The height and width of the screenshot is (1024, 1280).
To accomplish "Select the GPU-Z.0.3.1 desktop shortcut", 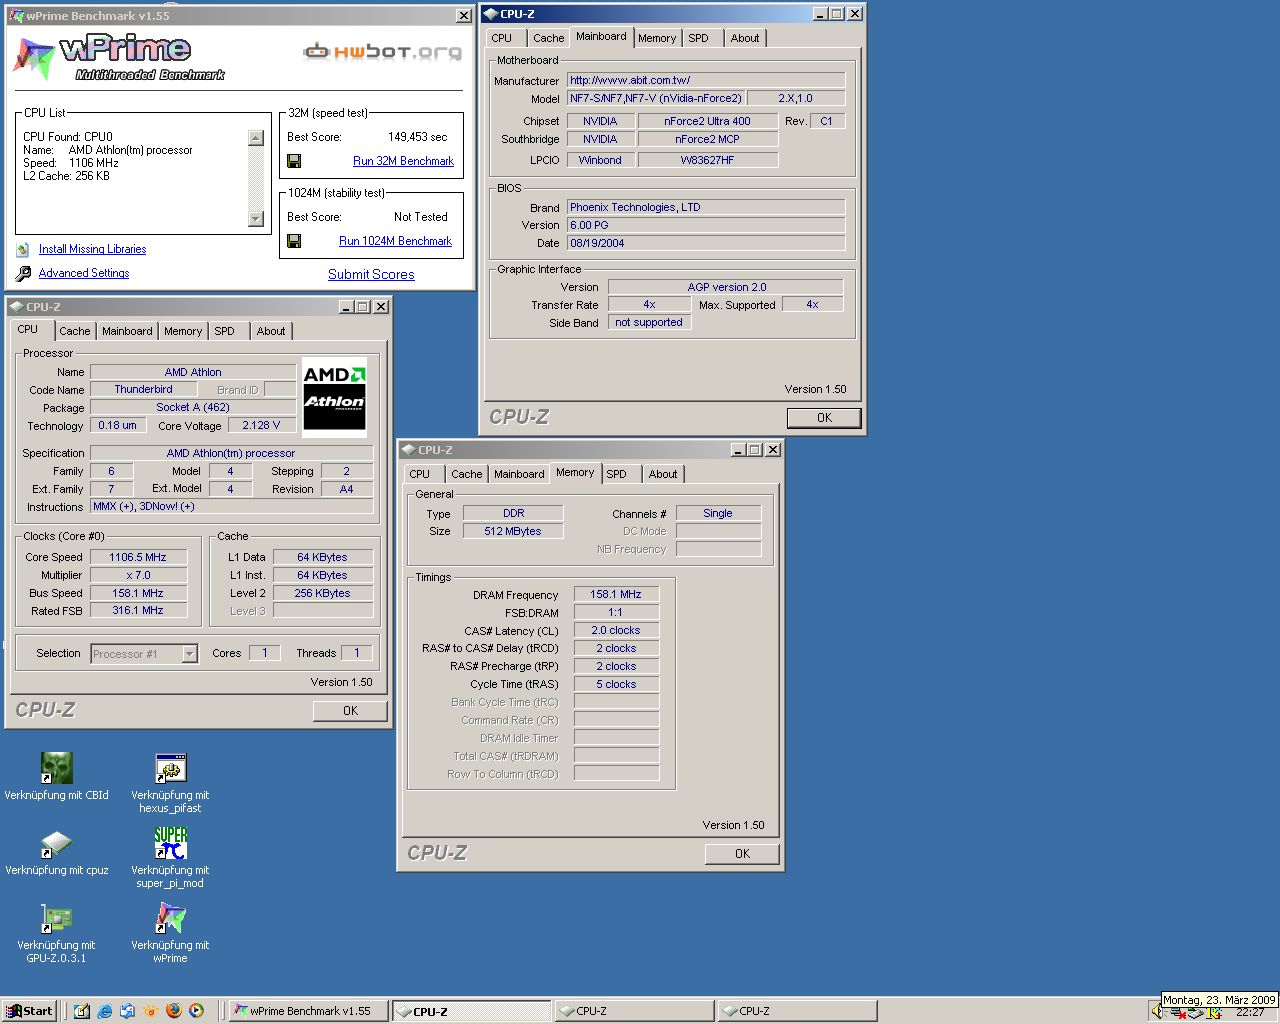I will click(57, 933).
